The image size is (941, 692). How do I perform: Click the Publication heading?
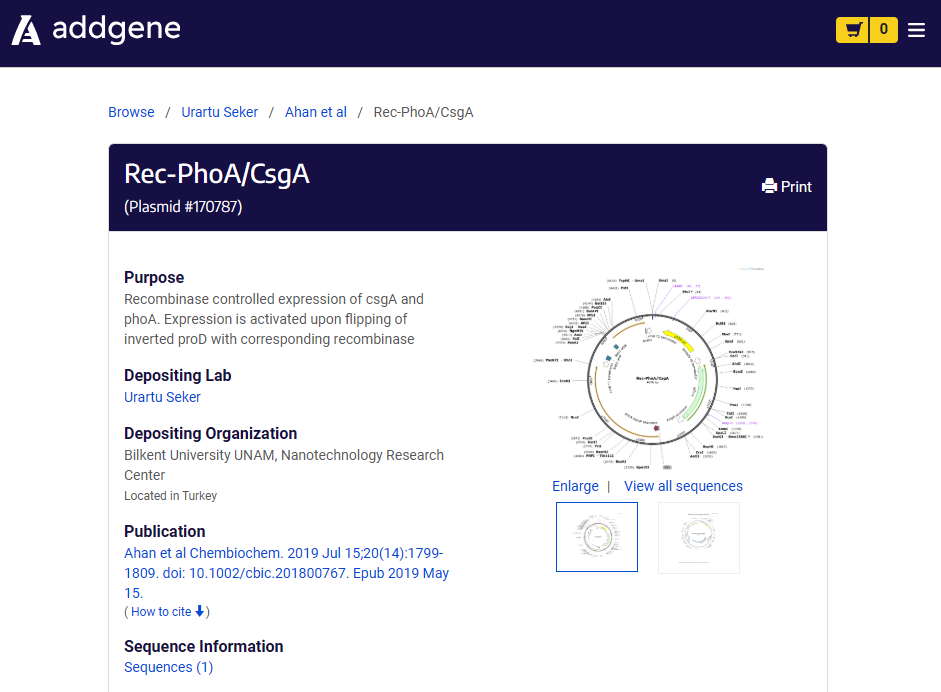point(164,531)
